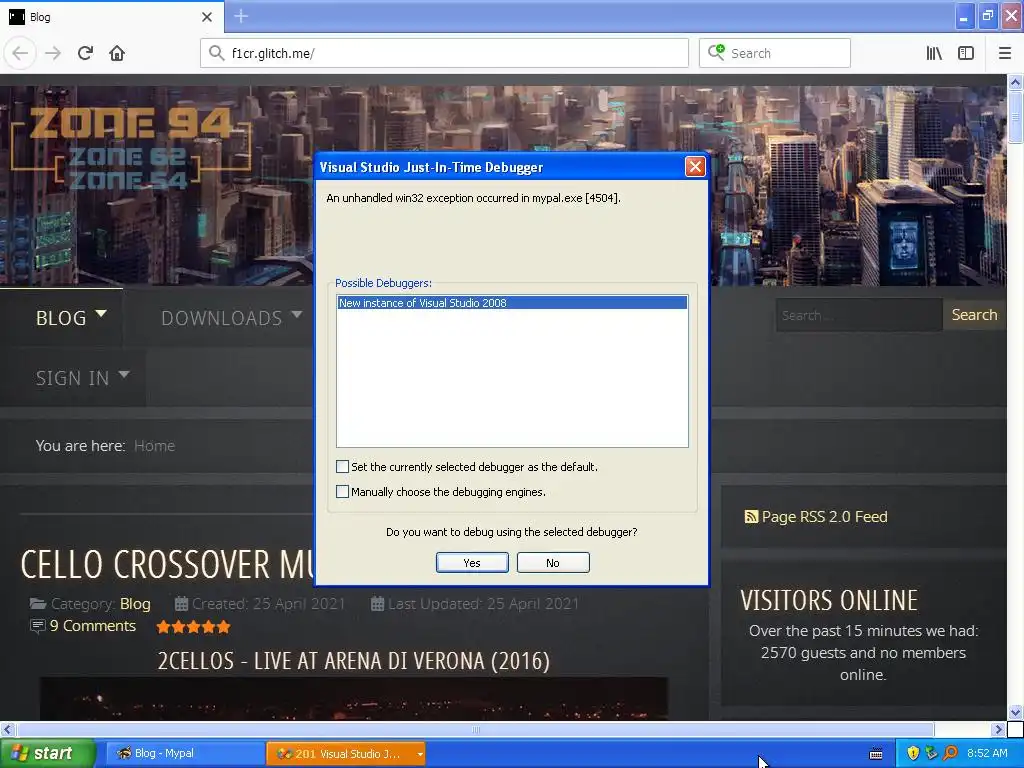This screenshot has height=768, width=1024.
Task: Reload the page with the refresh icon
Action: point(85,53)
